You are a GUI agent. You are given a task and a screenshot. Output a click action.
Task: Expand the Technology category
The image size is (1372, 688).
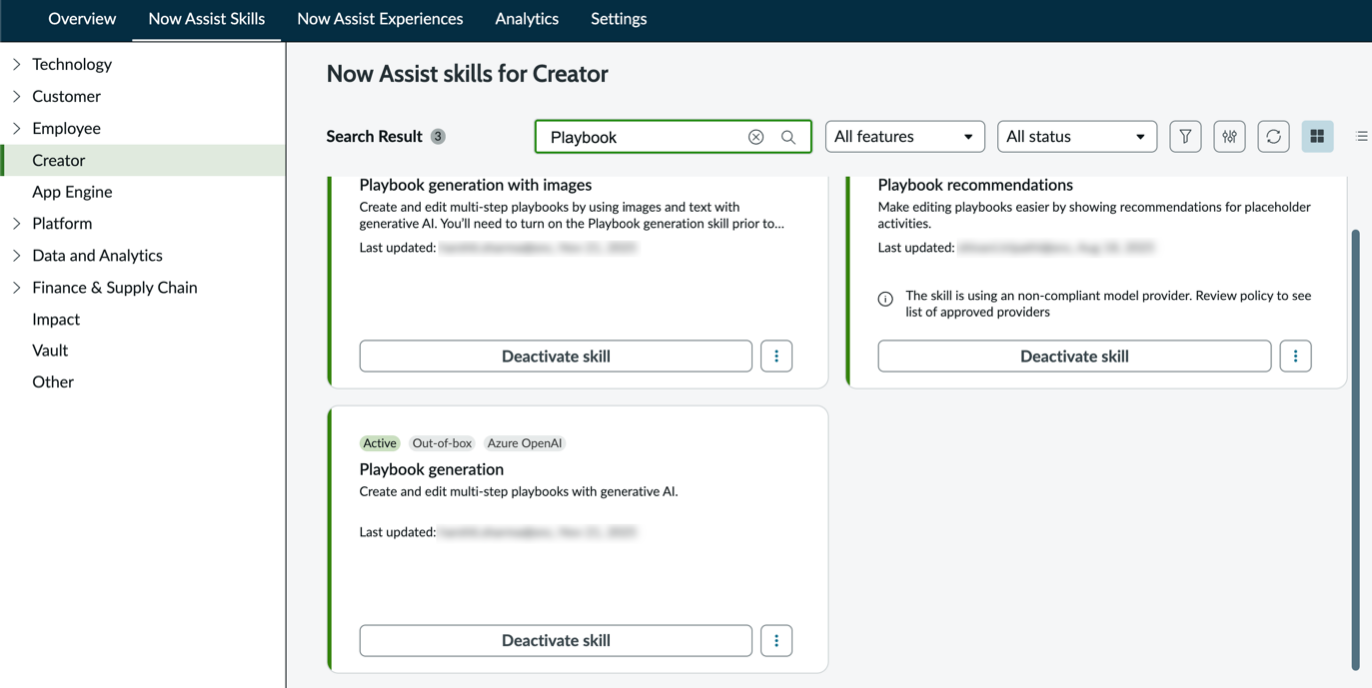point(16,64)
